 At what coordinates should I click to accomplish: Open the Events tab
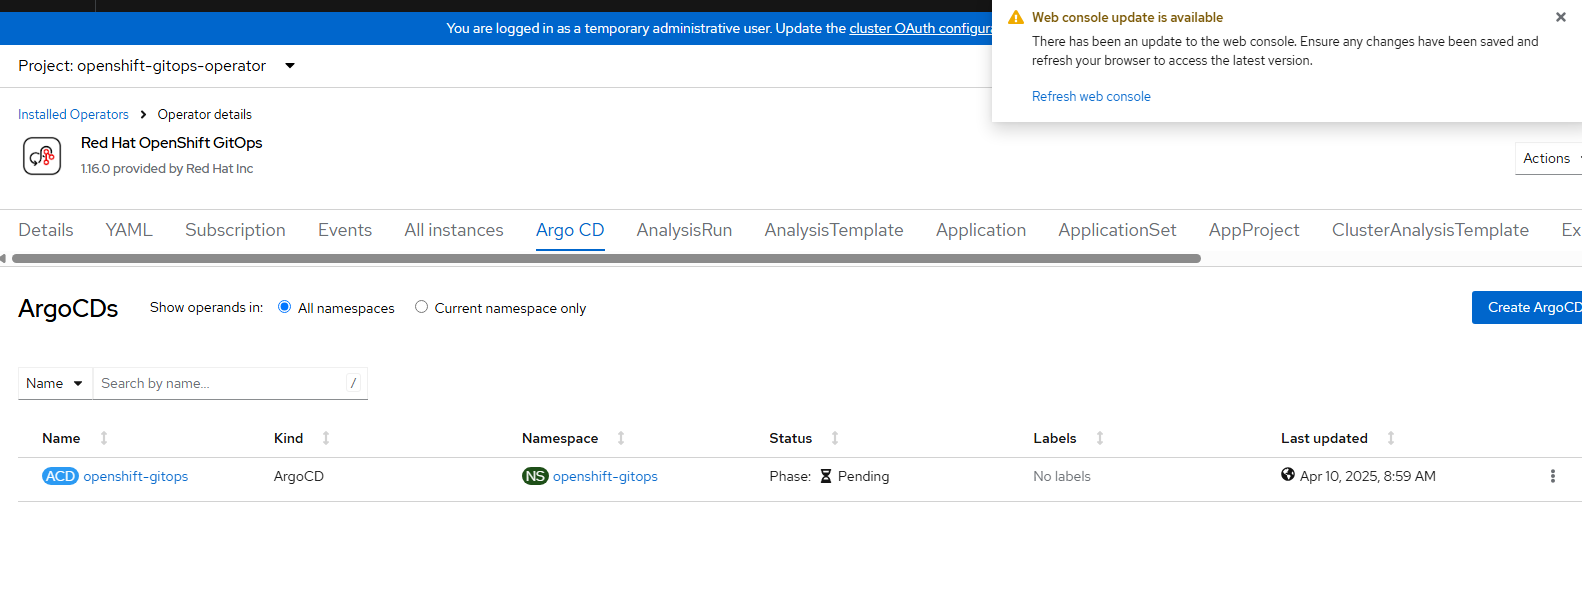pos(345,230)
